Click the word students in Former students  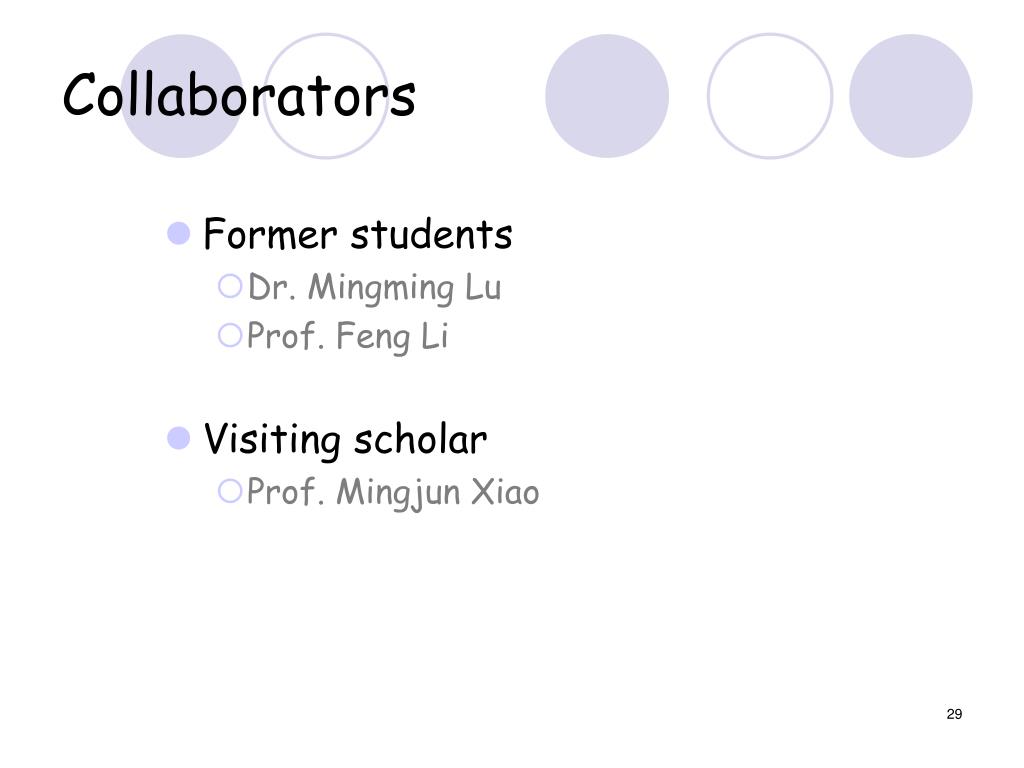pos(432,234)
